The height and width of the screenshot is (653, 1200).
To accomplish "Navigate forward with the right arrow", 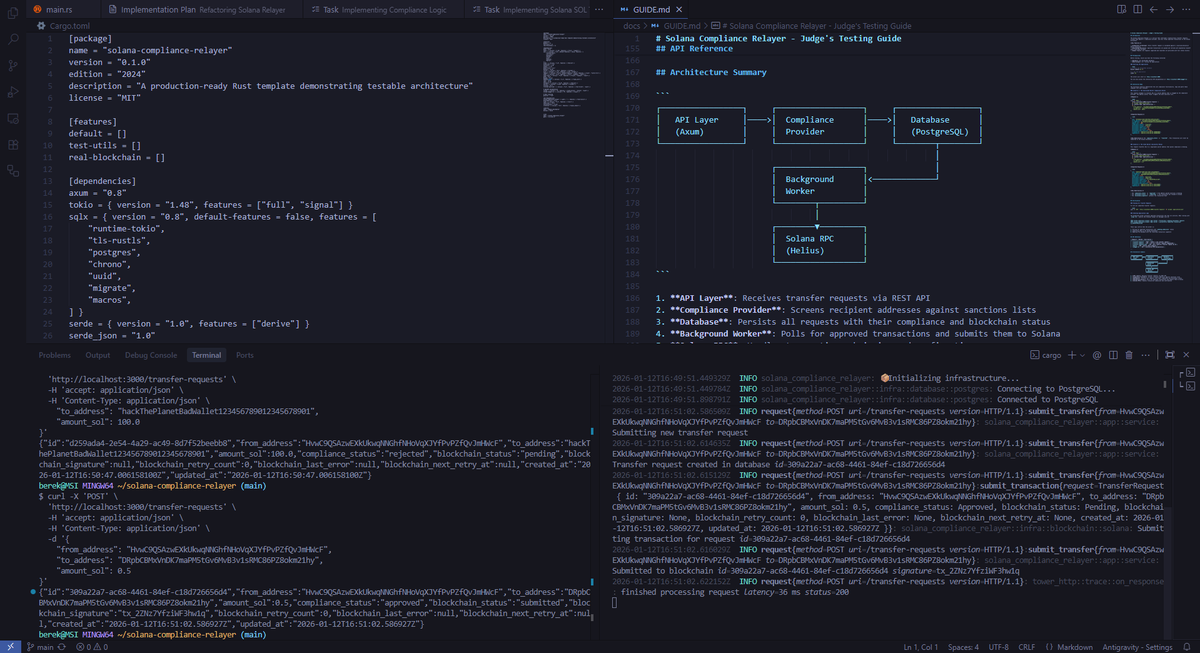I will coord(1170,9).
